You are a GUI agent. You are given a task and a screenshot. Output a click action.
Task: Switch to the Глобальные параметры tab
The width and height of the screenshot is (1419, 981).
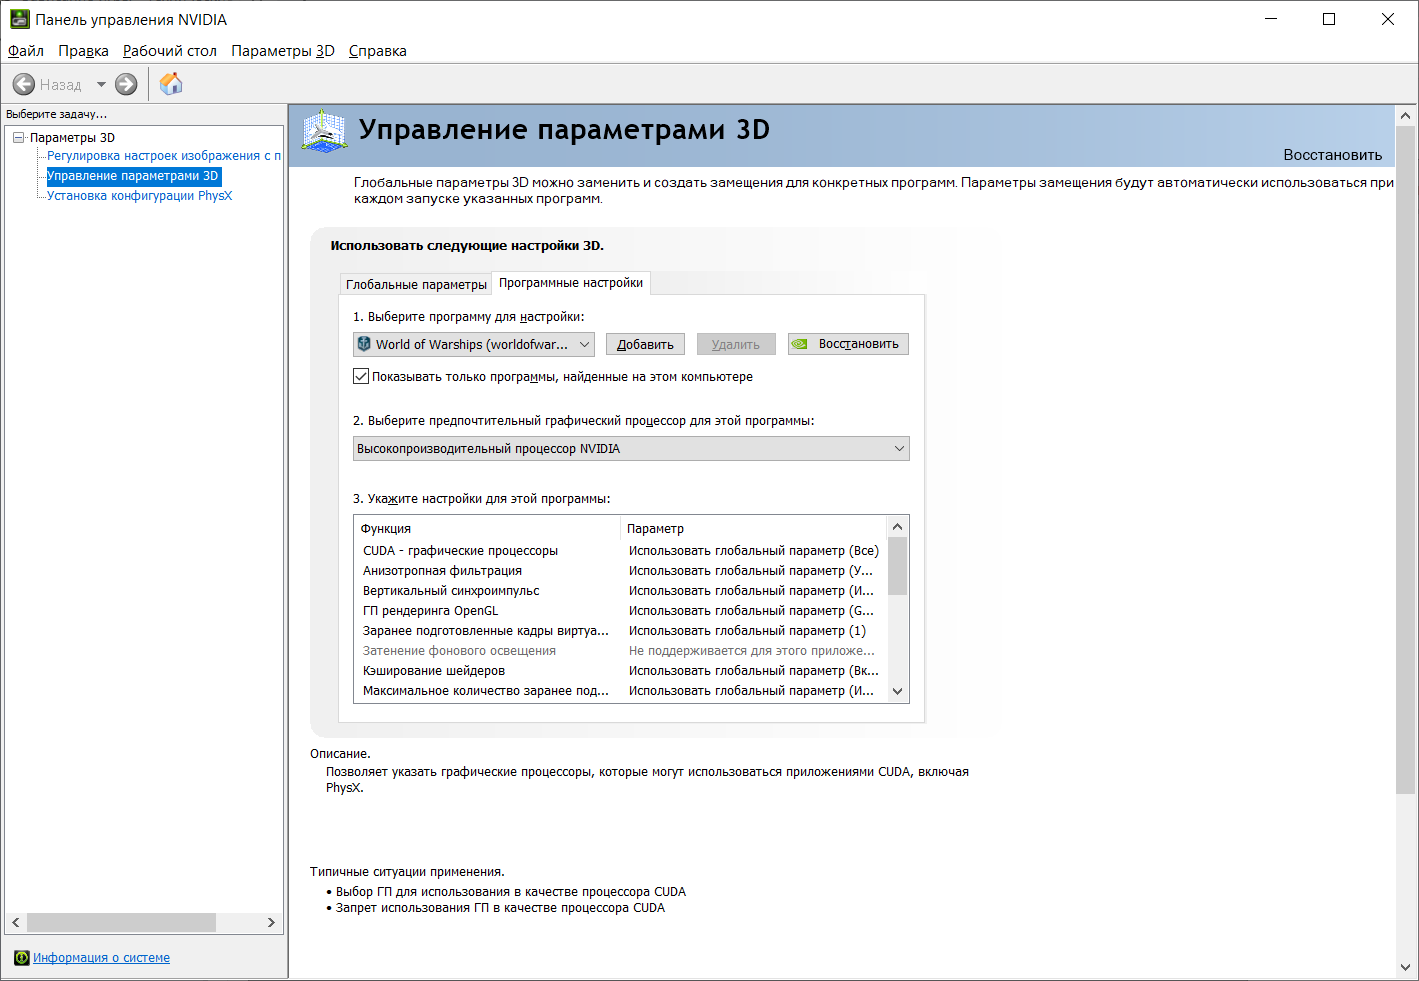(416, 284)
